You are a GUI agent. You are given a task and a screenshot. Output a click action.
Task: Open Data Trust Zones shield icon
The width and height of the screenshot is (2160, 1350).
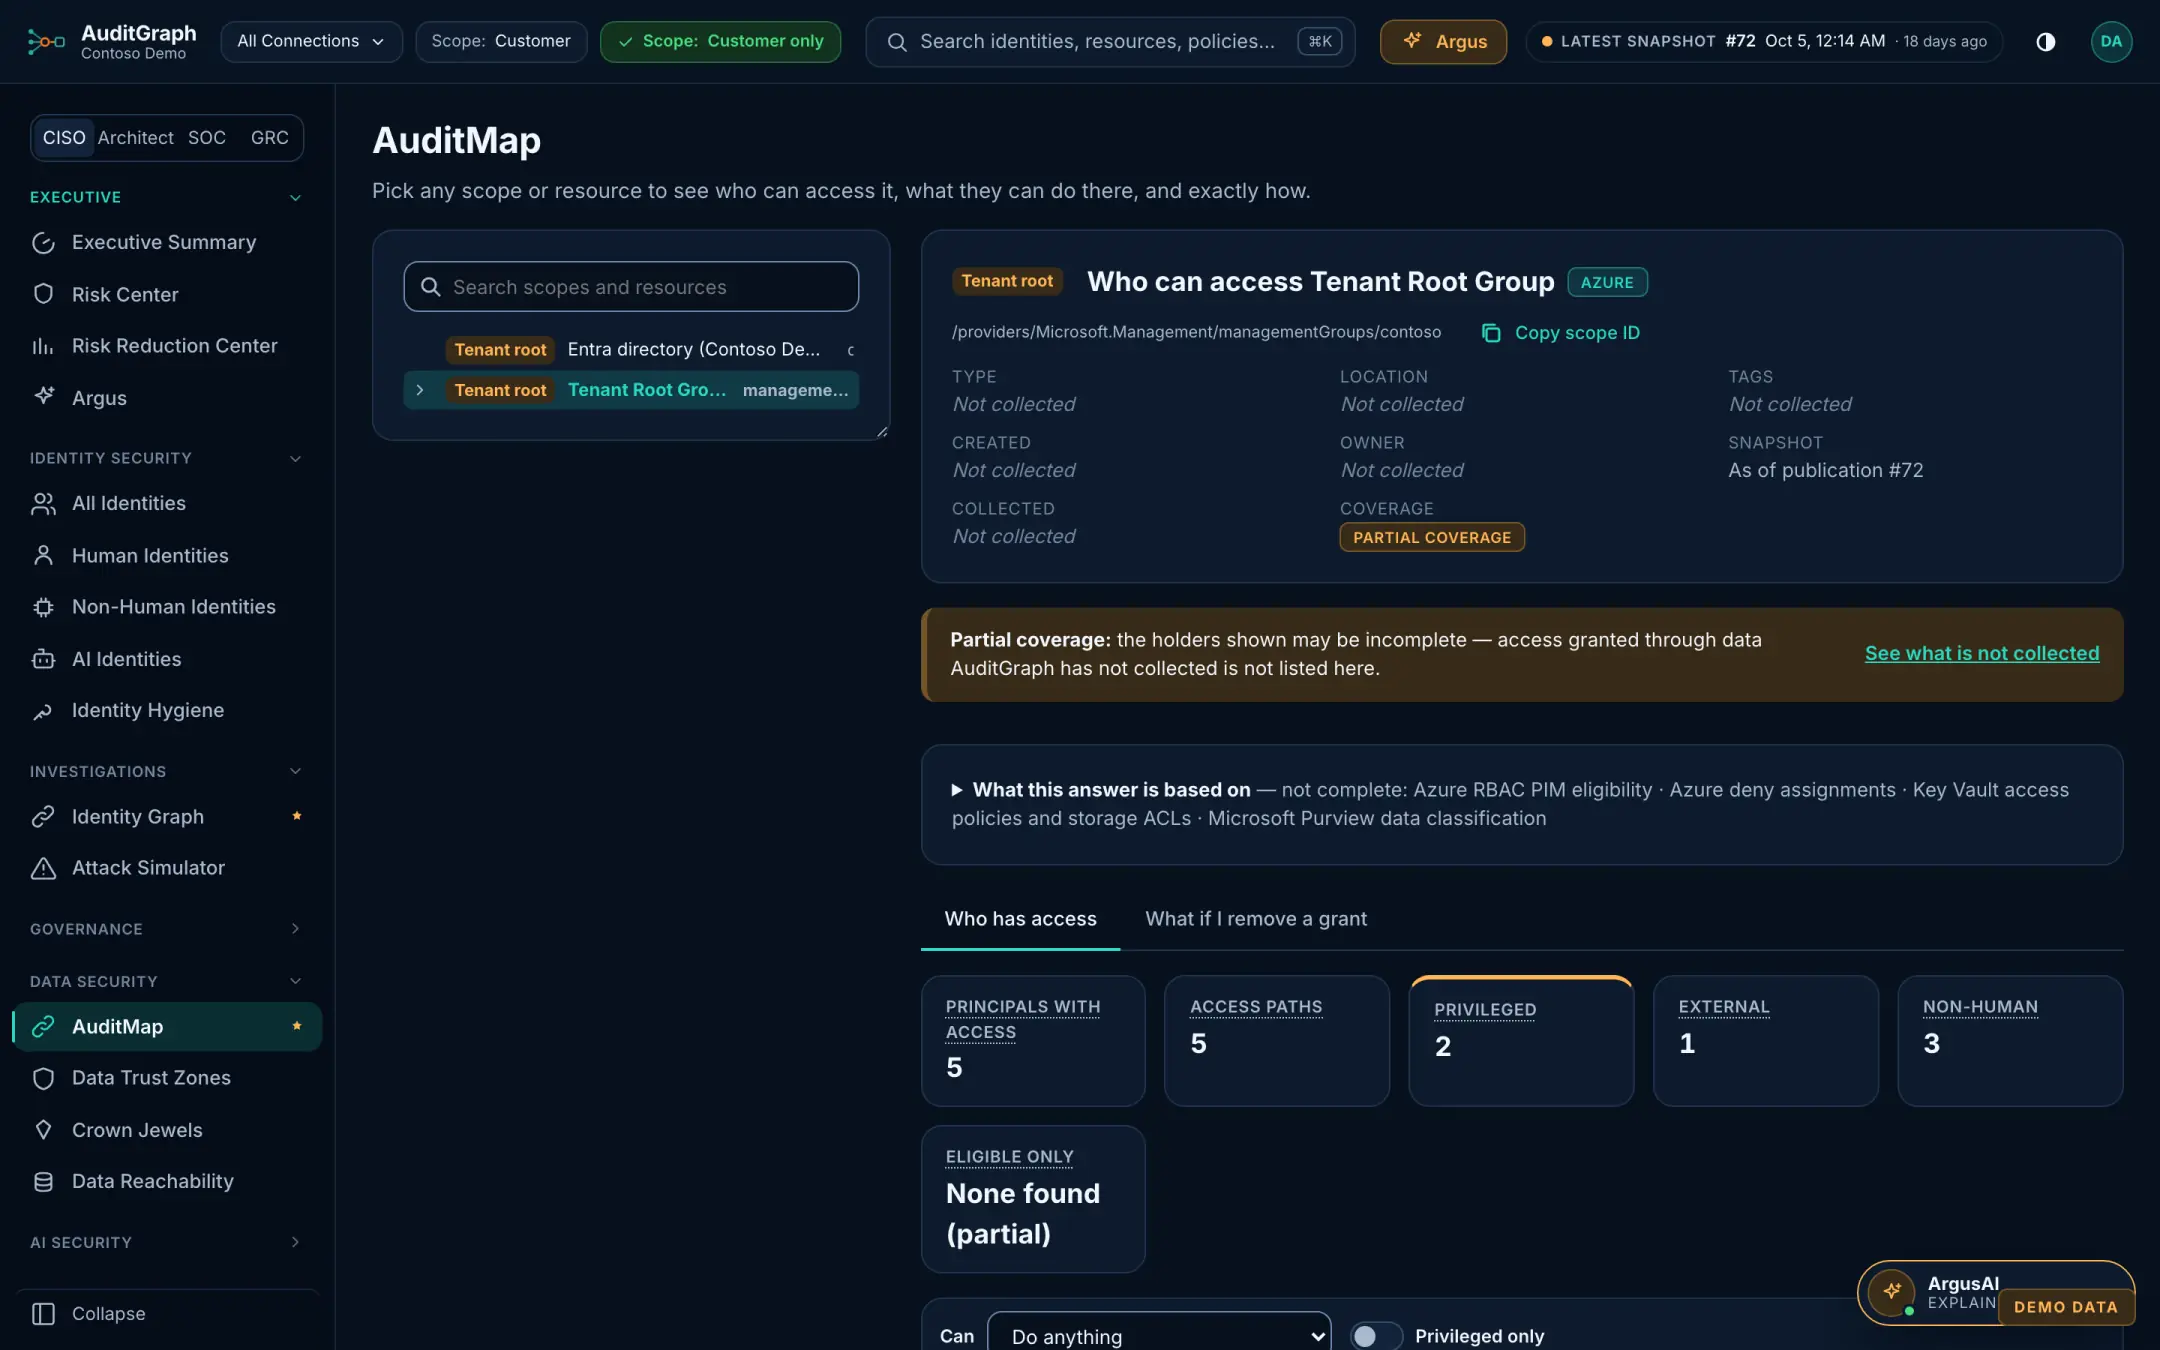pyautogui.click(x=43, y=1078)
